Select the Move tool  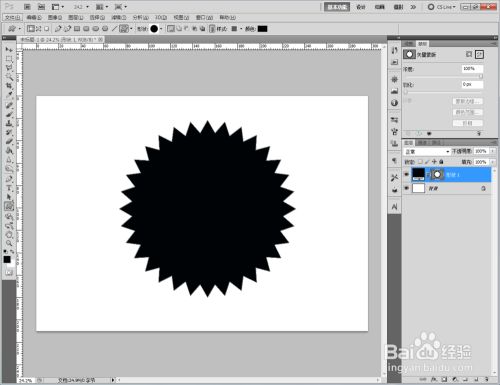[9, 50]
